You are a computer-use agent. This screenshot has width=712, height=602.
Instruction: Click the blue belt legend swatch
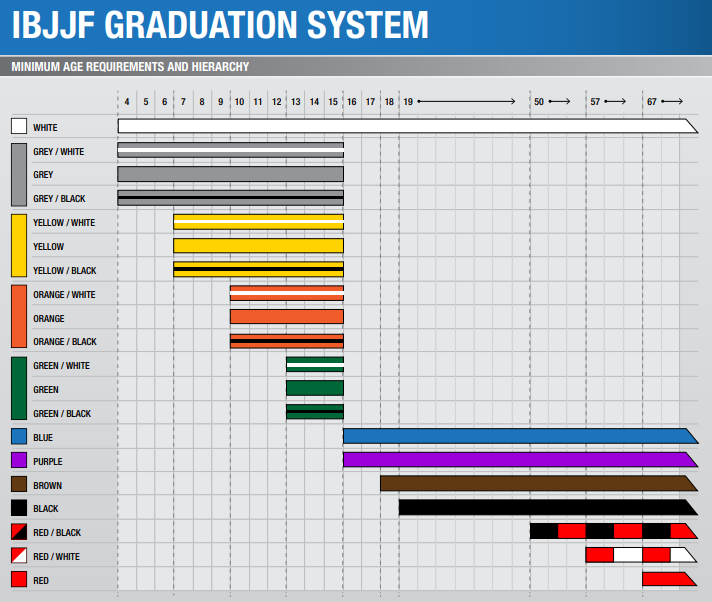point(19,436)
